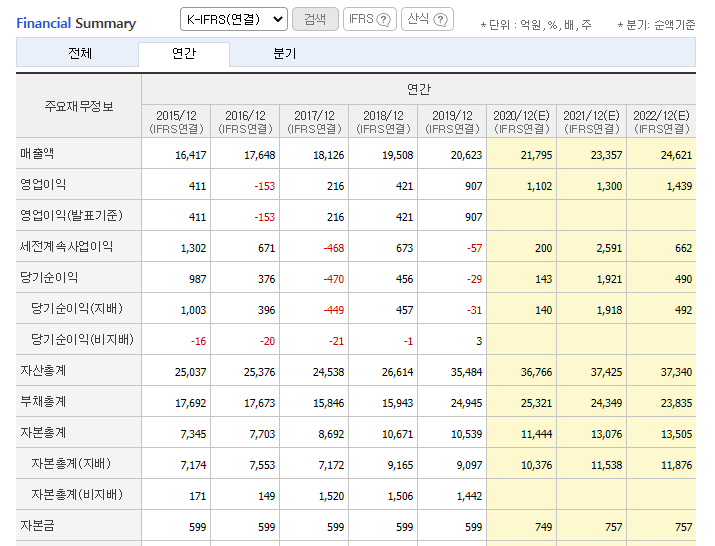Screen dimensions: 715x546
Task: Select the 2019/12 column header
Action: pyautogui.click(x=452, y=121)
